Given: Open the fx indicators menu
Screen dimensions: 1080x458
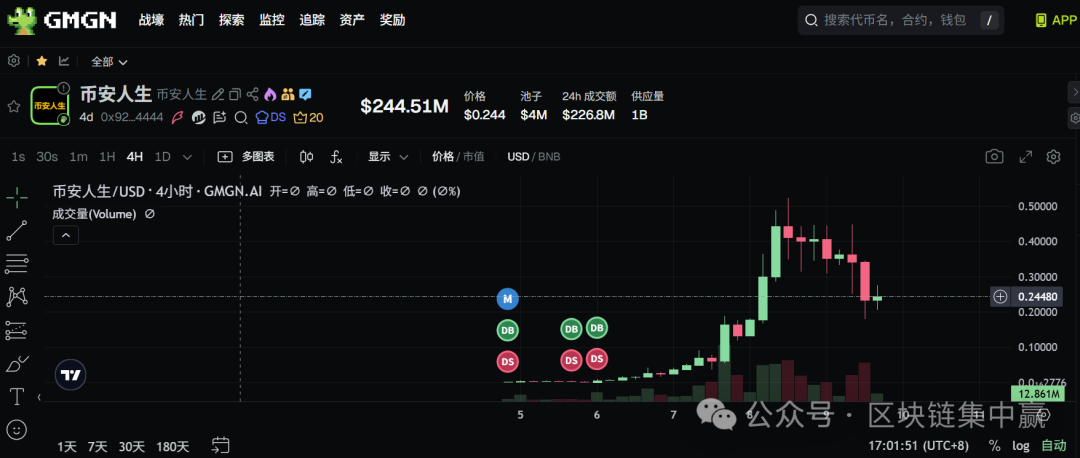Looking at the screenshot, I should coord(336,157).
